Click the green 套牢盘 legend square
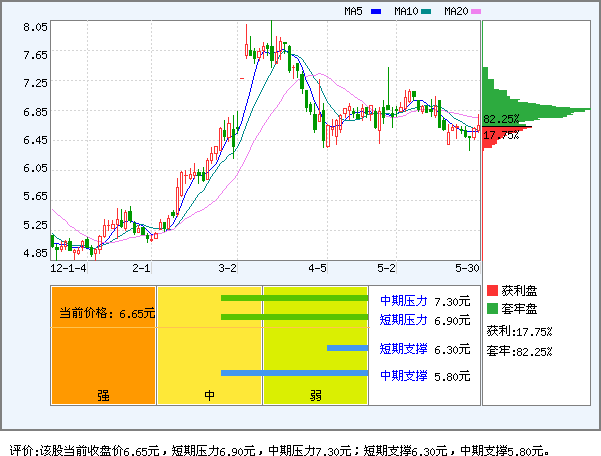This screenshot has width=601, height=456. click(x=492, y=308)
